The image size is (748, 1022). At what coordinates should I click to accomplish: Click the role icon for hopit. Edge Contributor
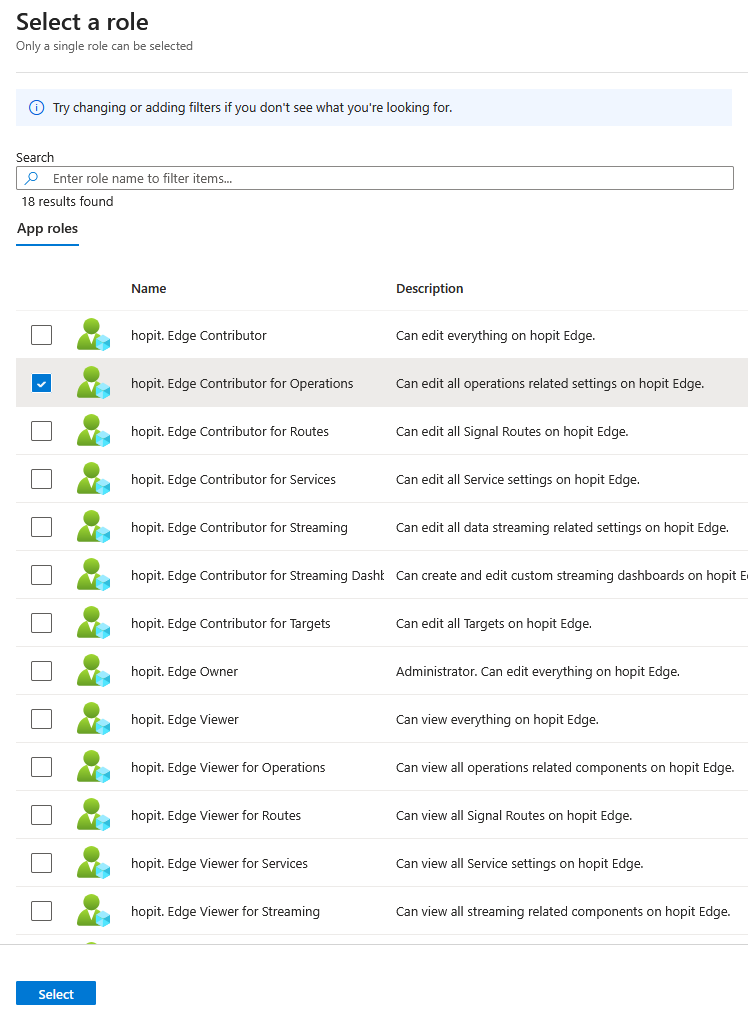click(x=93, y=335)
